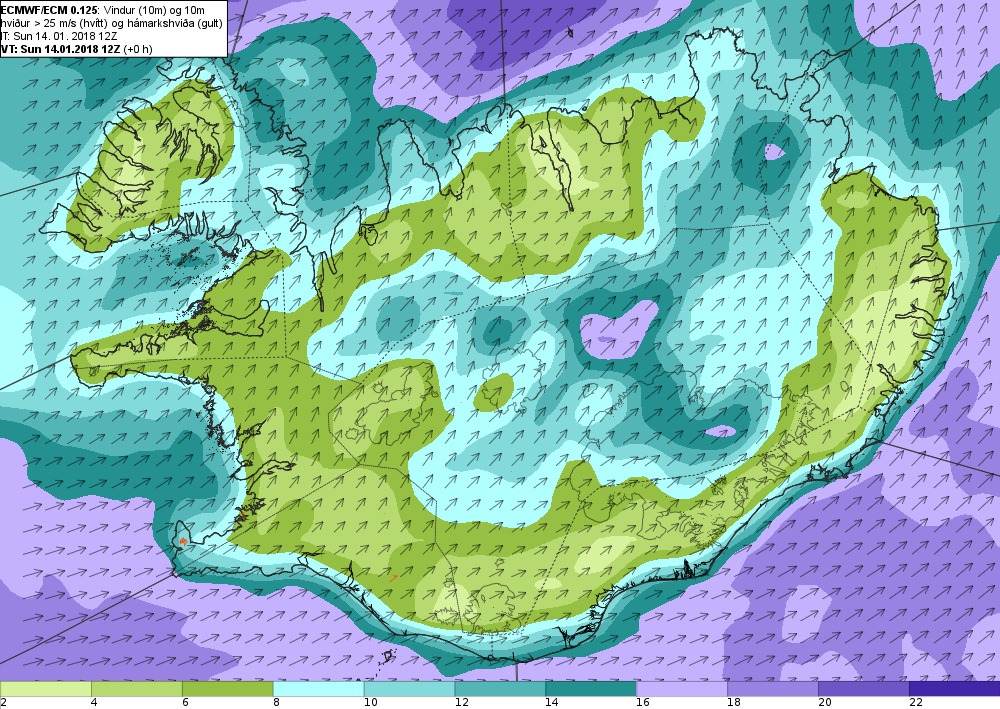Click the legend value label '6'
Image resolution: width=1000 pixels, height=709 pixels.
[186, 703]
